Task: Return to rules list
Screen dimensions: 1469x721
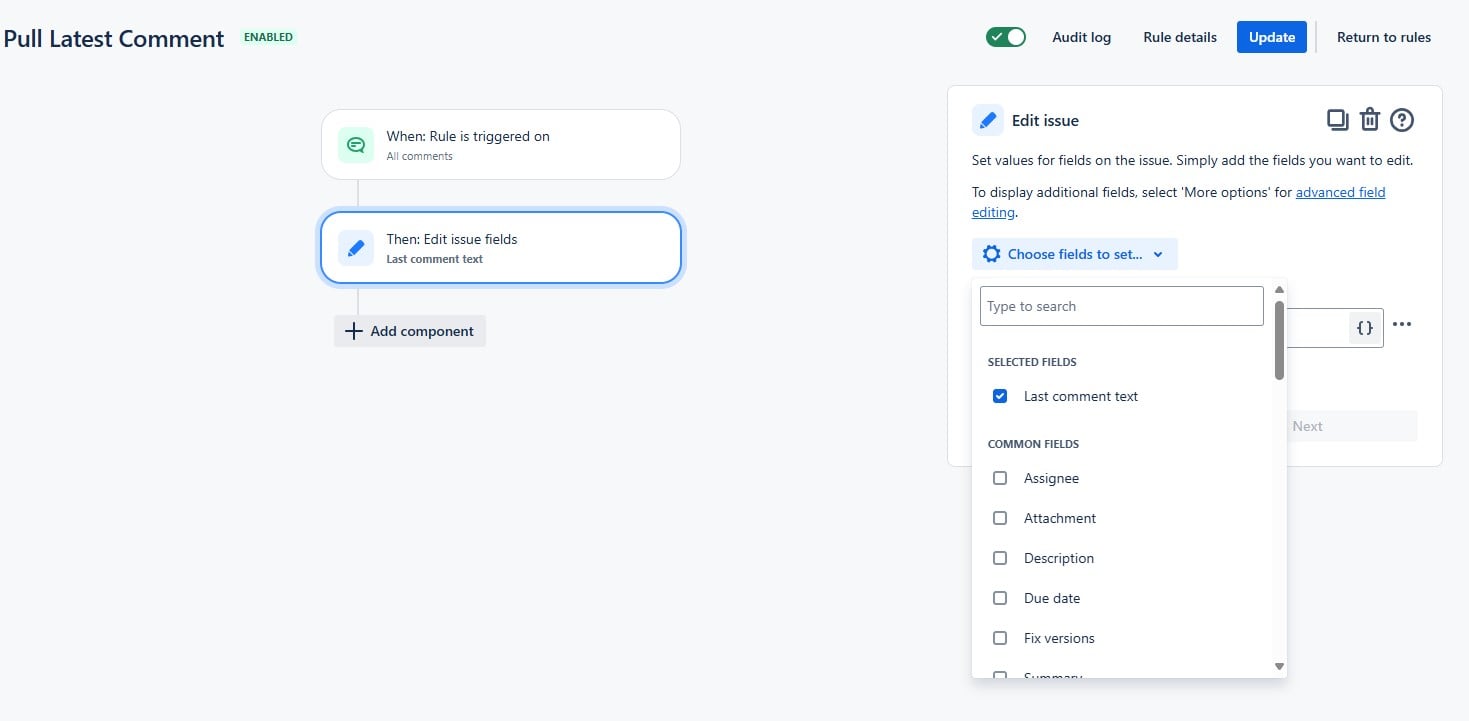Action: tap(1384, 37)
